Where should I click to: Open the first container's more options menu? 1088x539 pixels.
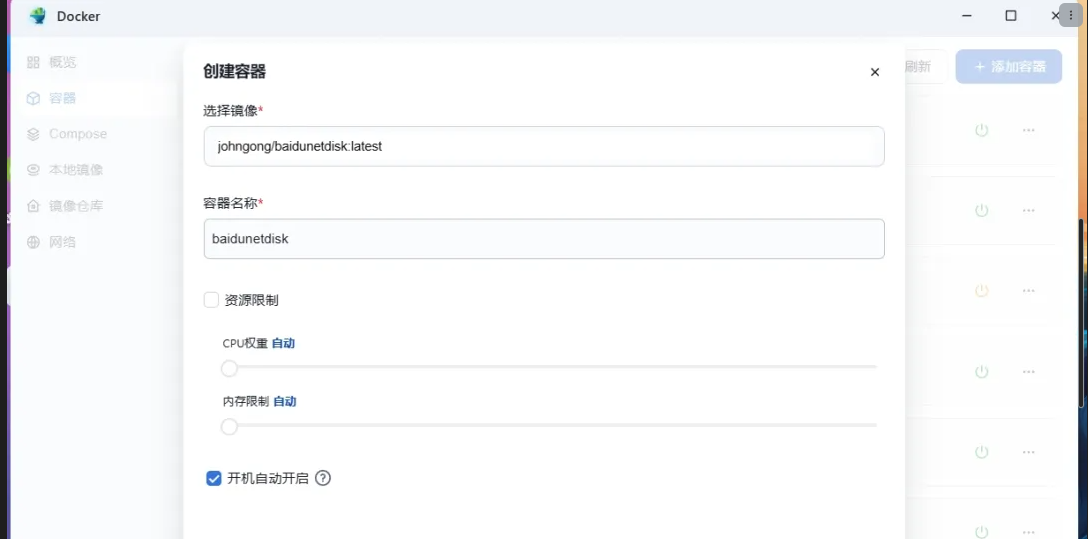click(1028, 130)
